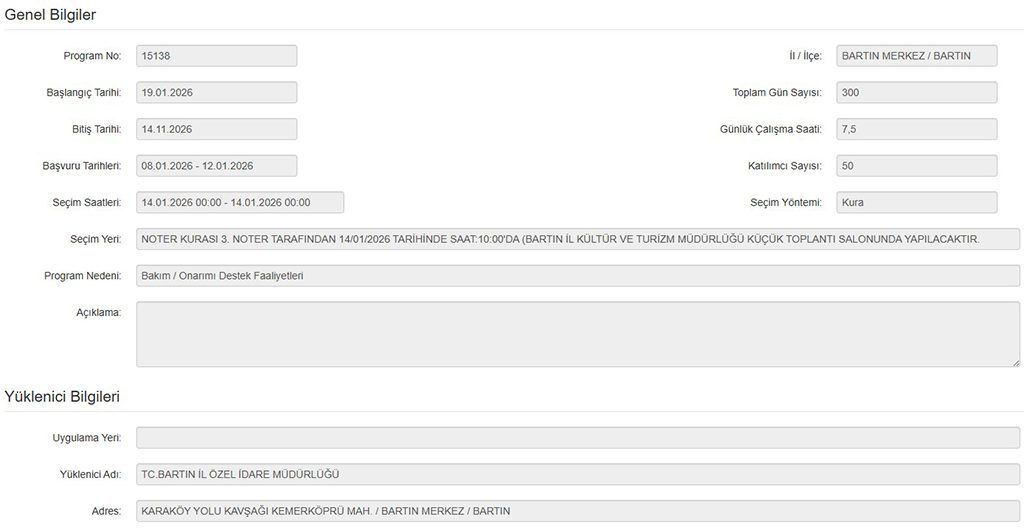
Task: Click the Program No label text
Action: coord(92,56)
